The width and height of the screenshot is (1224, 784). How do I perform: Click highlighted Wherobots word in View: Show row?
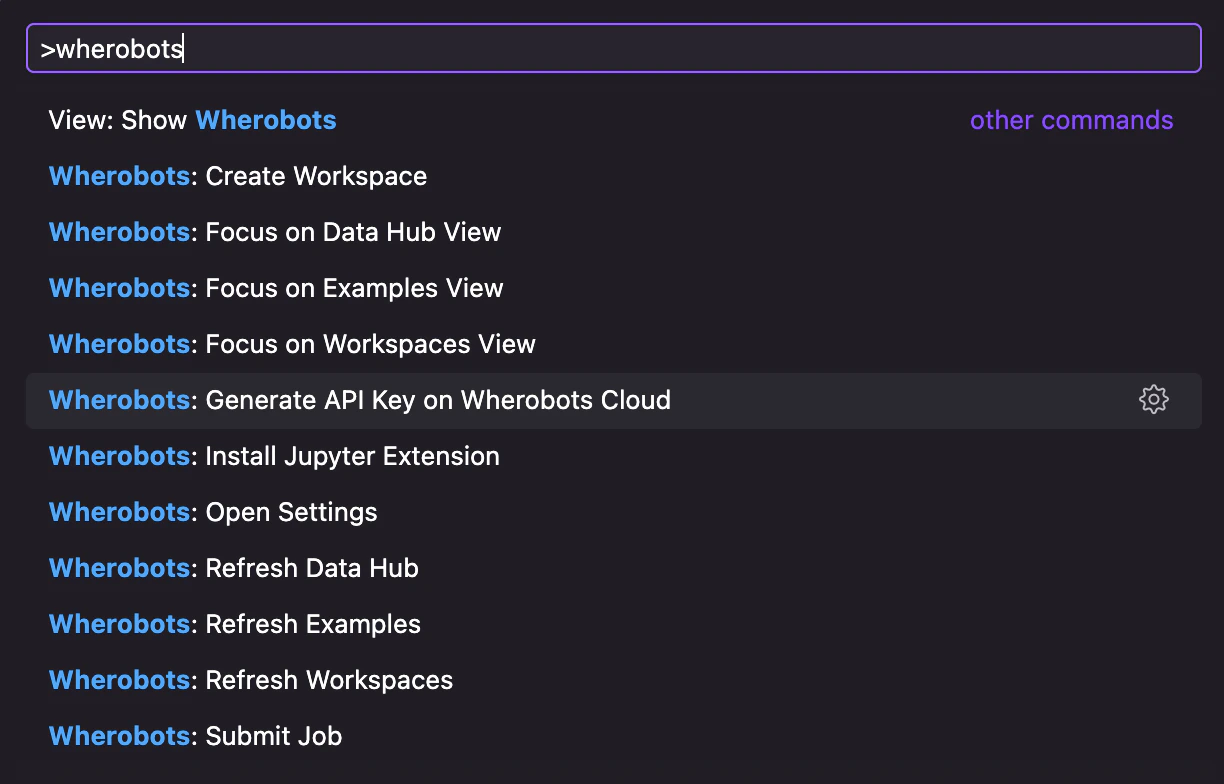coord(266,121)
